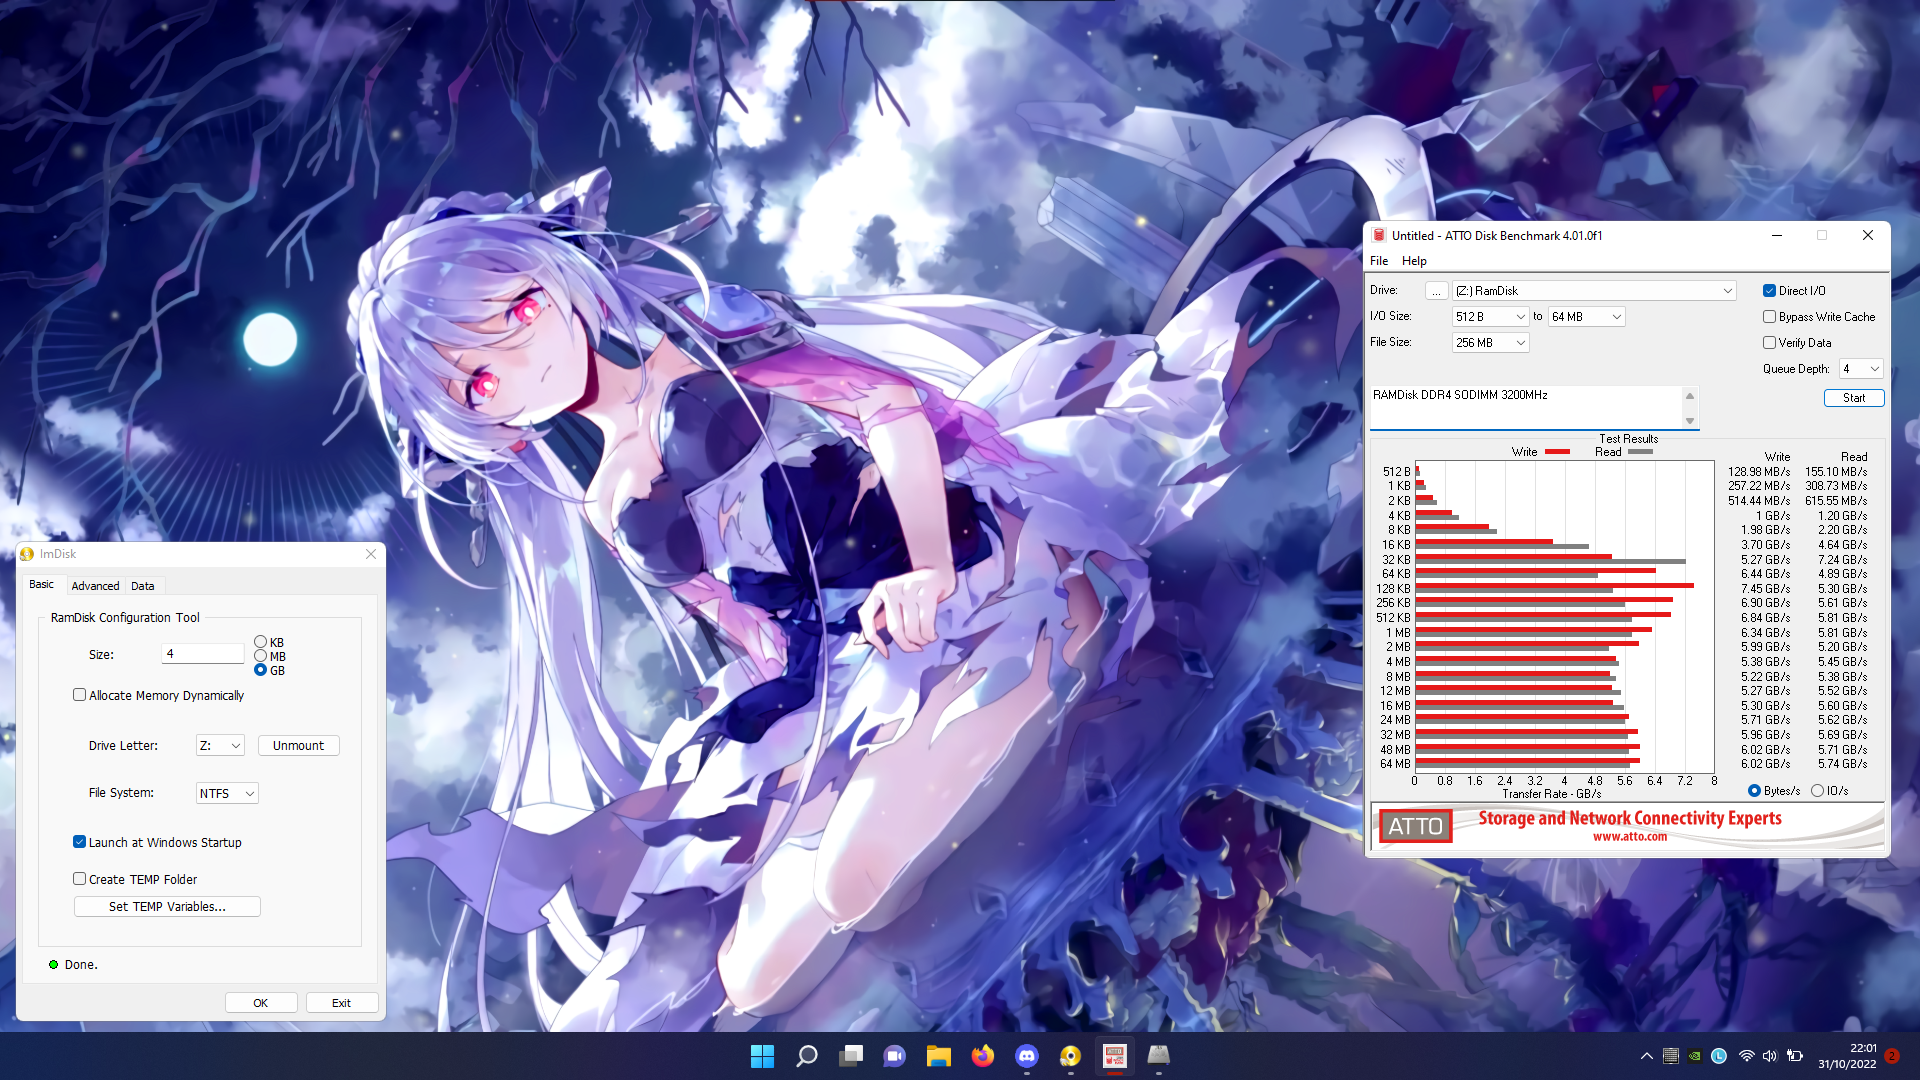Viewport: 1920px width, 1080px height.
Task: Minimize the ATTO Disk Benchmark window
Action: (x=1777, y=236)
